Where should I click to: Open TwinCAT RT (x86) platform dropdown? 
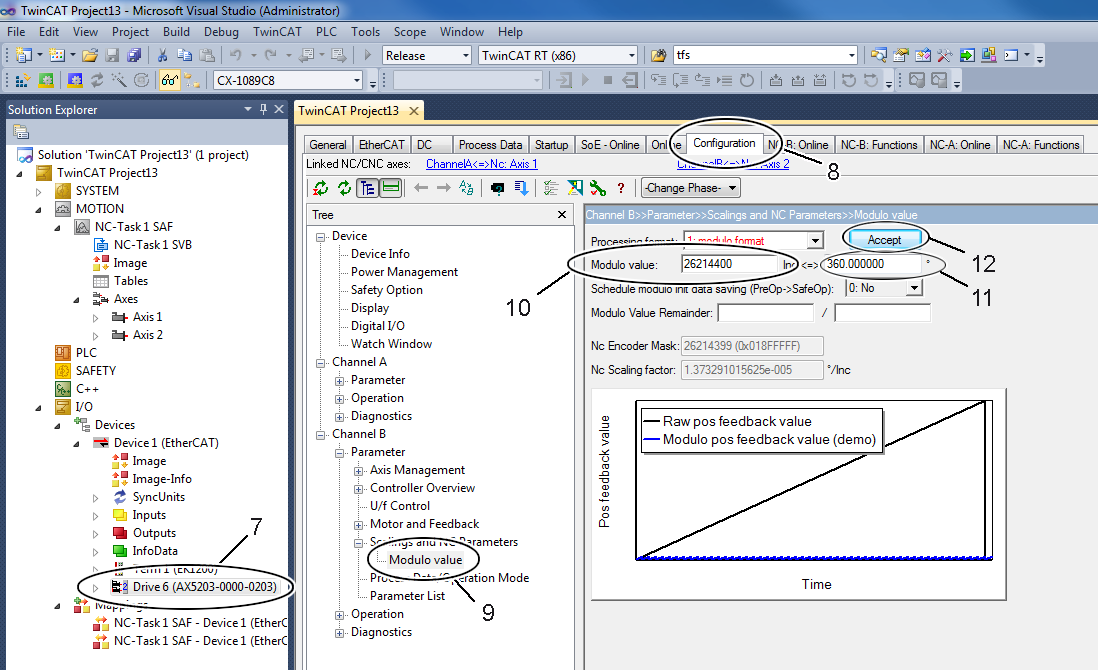[x=632, y=55]
